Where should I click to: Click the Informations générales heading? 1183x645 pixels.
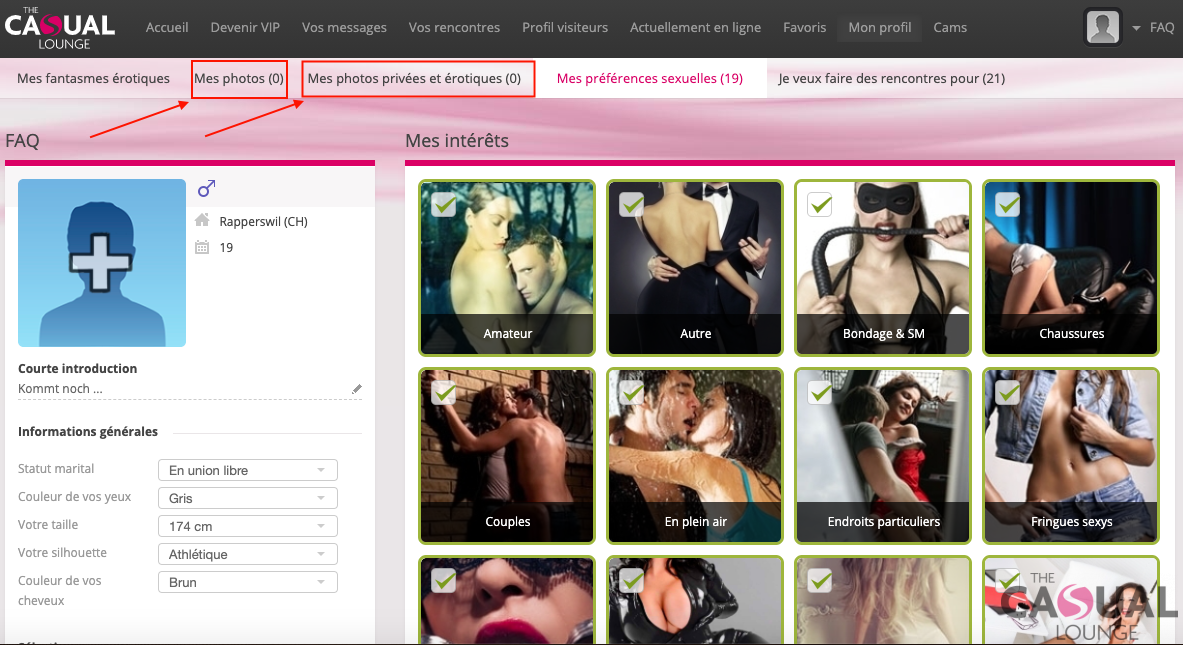(88, 432)
